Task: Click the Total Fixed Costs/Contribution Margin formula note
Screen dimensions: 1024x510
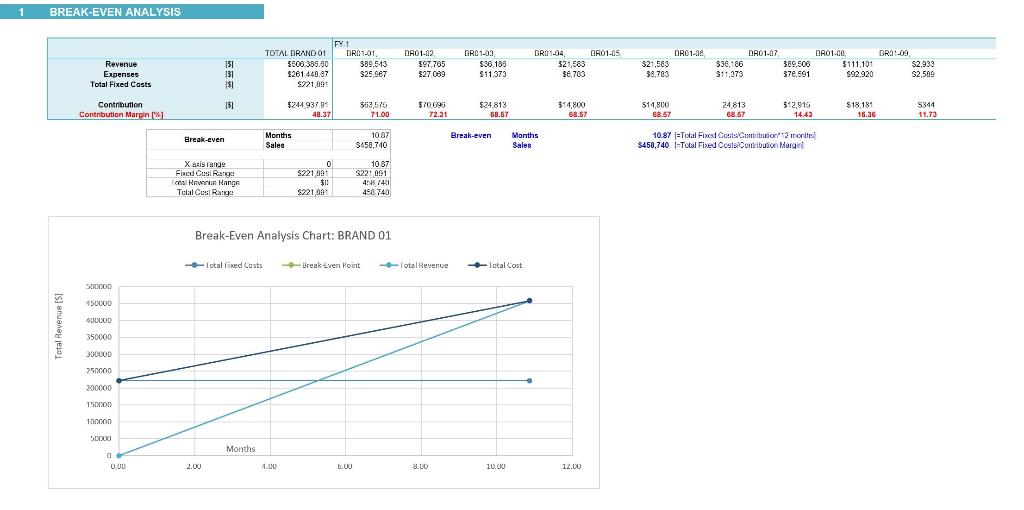Action: [739, 145]
